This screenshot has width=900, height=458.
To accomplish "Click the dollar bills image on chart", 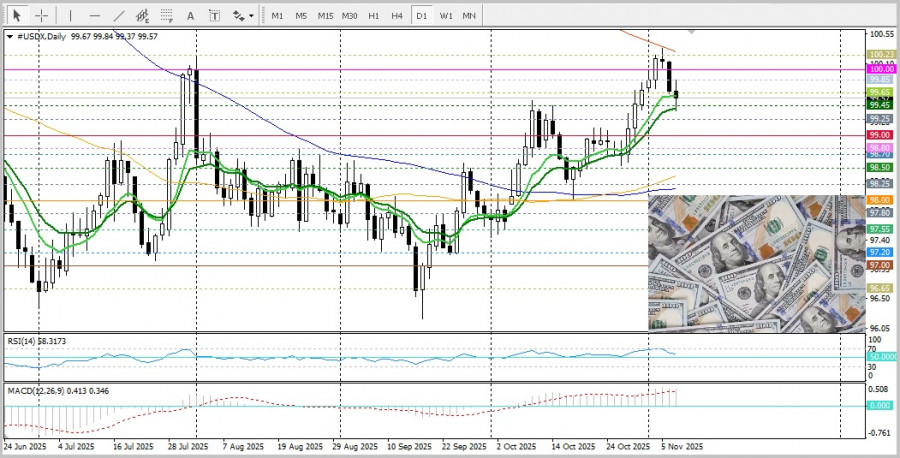I will [756, 263].
